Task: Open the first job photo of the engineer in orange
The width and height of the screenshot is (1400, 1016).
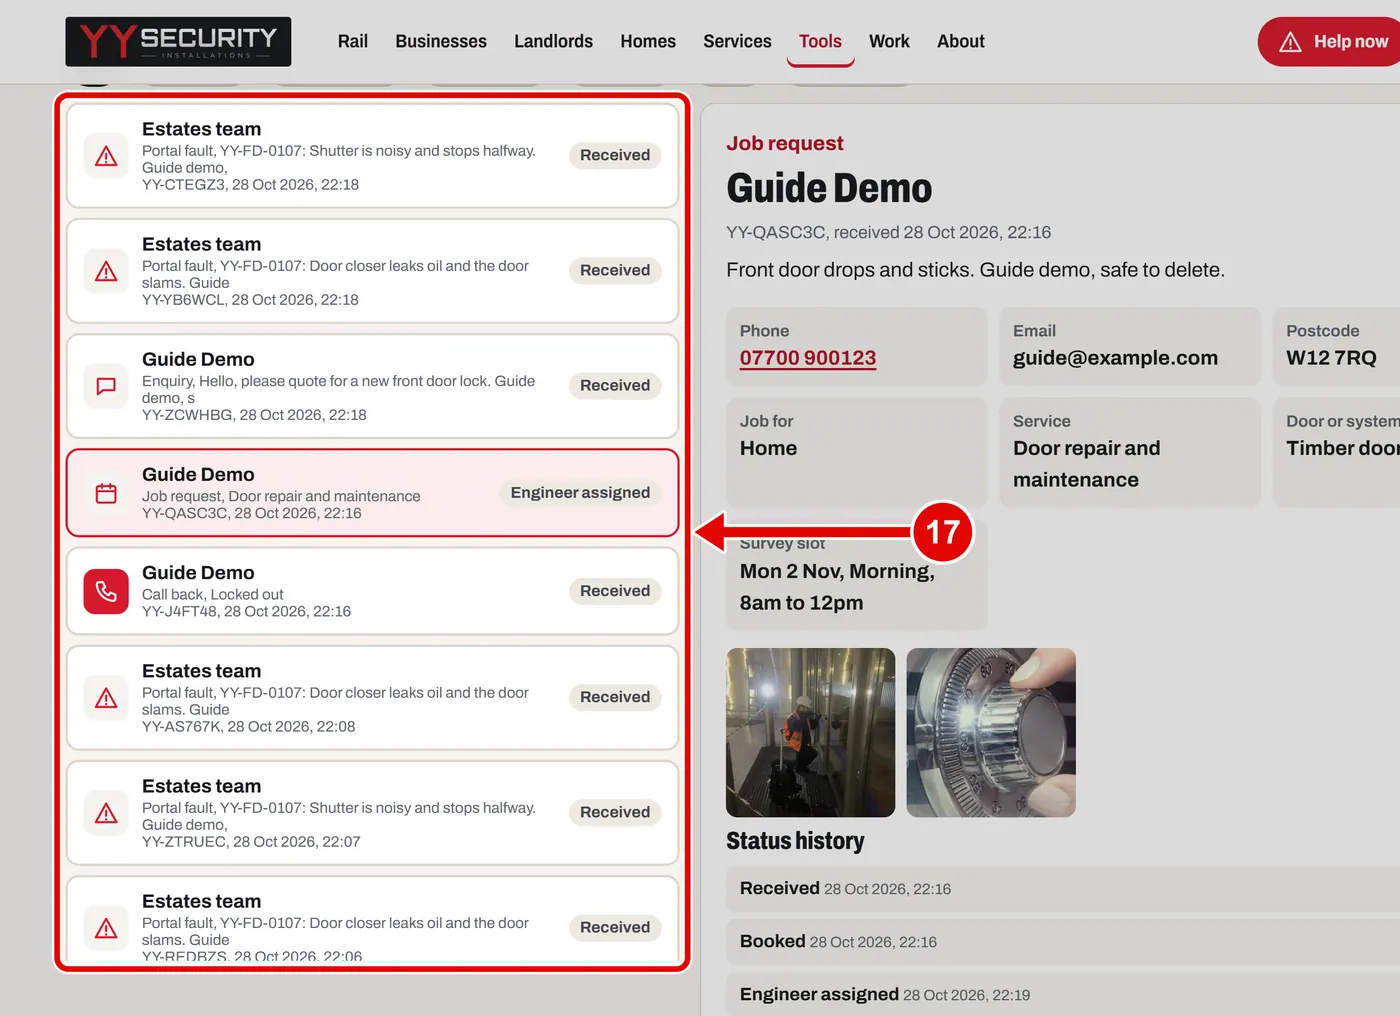Action: [811, 733]
